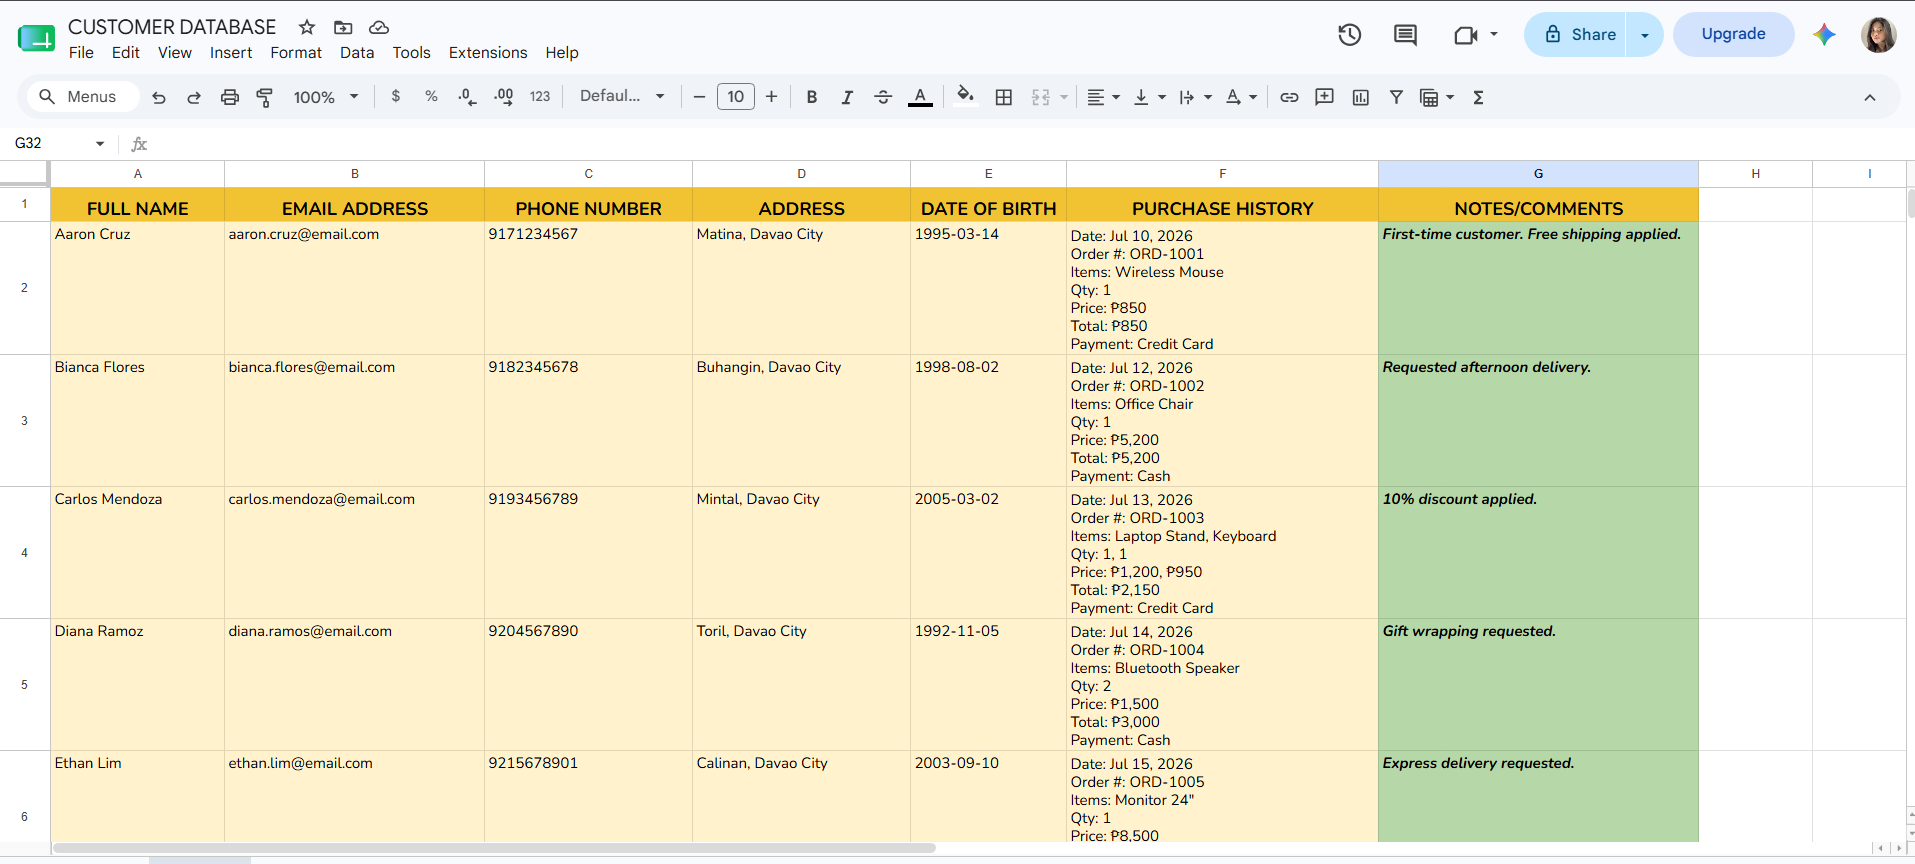Insert link with the chain icon
The image size is (1915, 864).
coord(1289,97)
